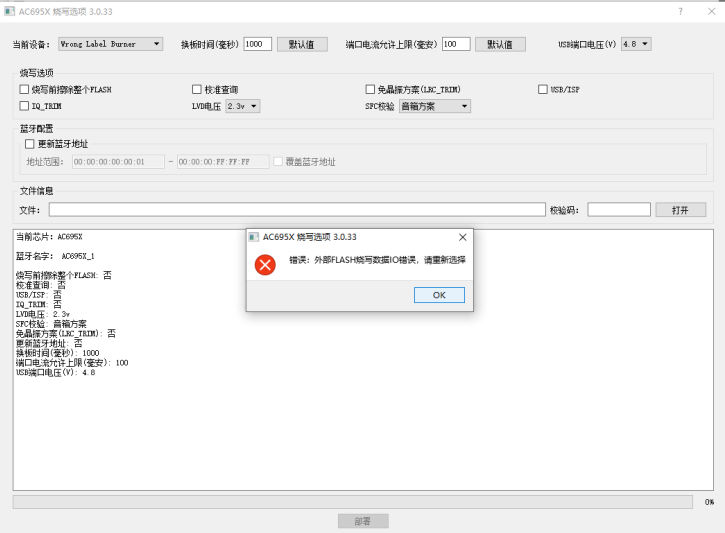Click the end address field 00:00:00:FF:FF:FF
The image size is (725, 533).
[223, 162]
